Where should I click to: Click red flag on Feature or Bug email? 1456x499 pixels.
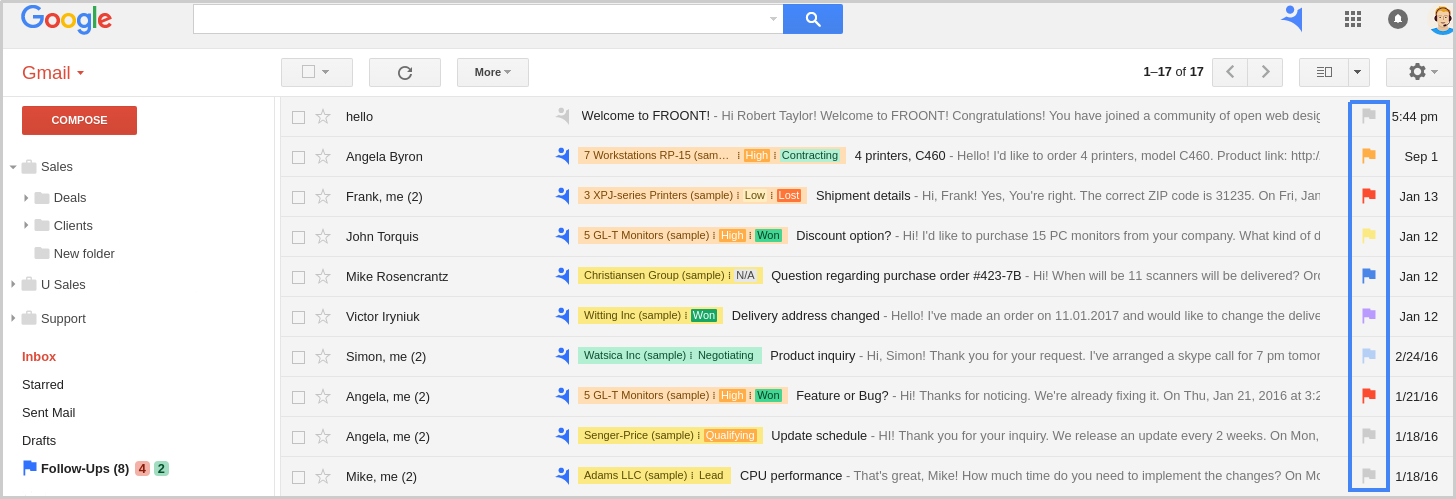pyautogui.click(x=1369, y=396)
